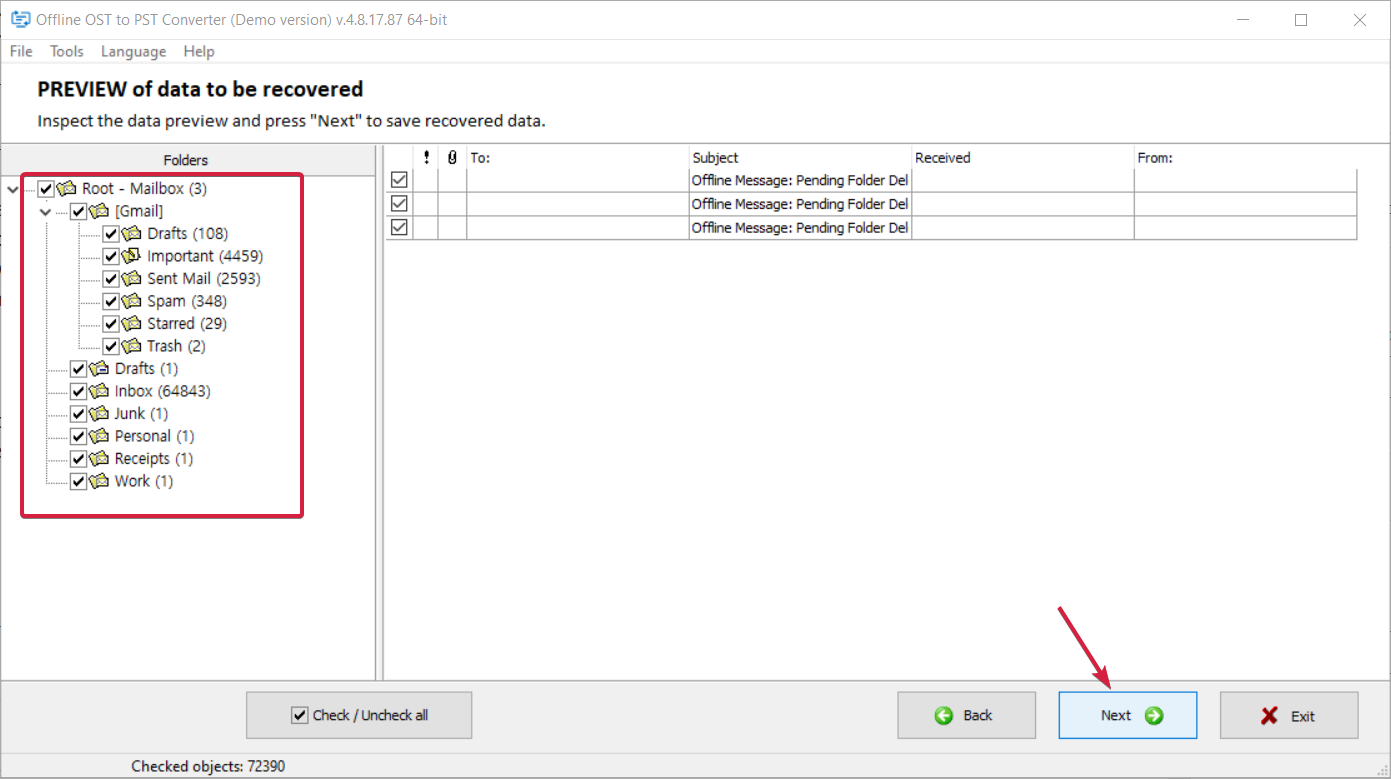This screenshot has width=1391, height=779.
Task: Deselect the Important (4459) checkbox
Action: (111, 256)
